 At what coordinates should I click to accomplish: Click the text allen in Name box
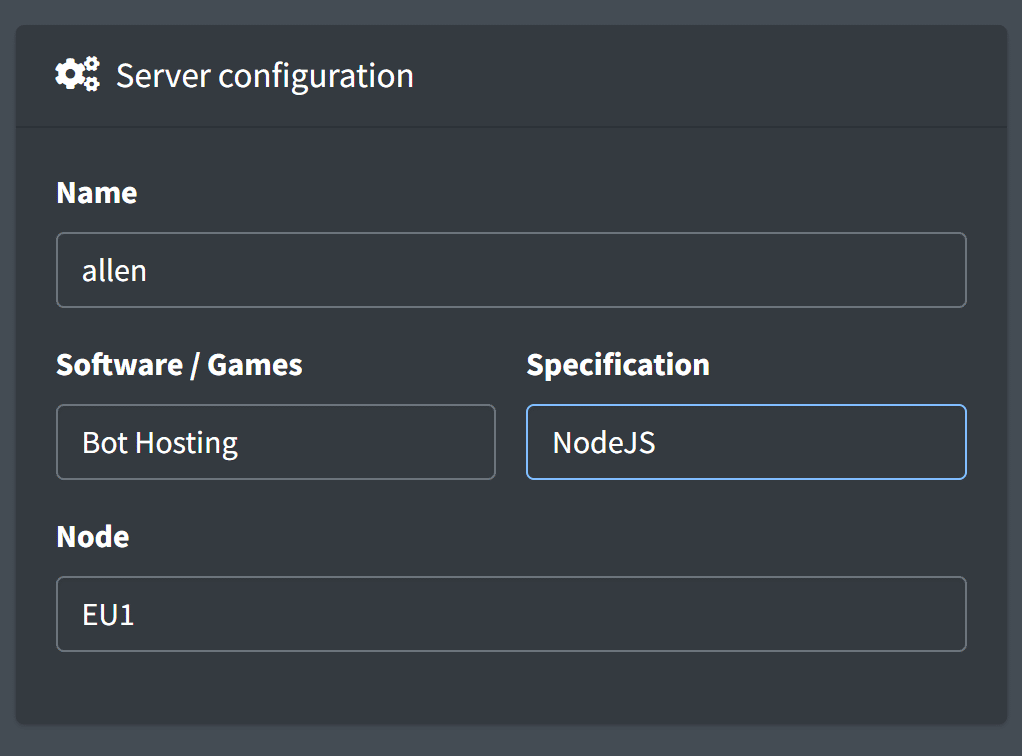coord(114,270)
